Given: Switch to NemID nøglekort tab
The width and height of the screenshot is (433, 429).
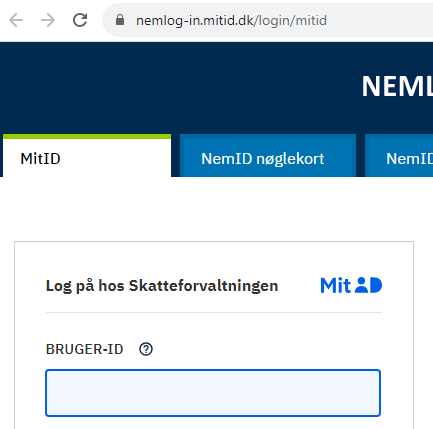Looking at the screenshot, I should pos(268,156).
